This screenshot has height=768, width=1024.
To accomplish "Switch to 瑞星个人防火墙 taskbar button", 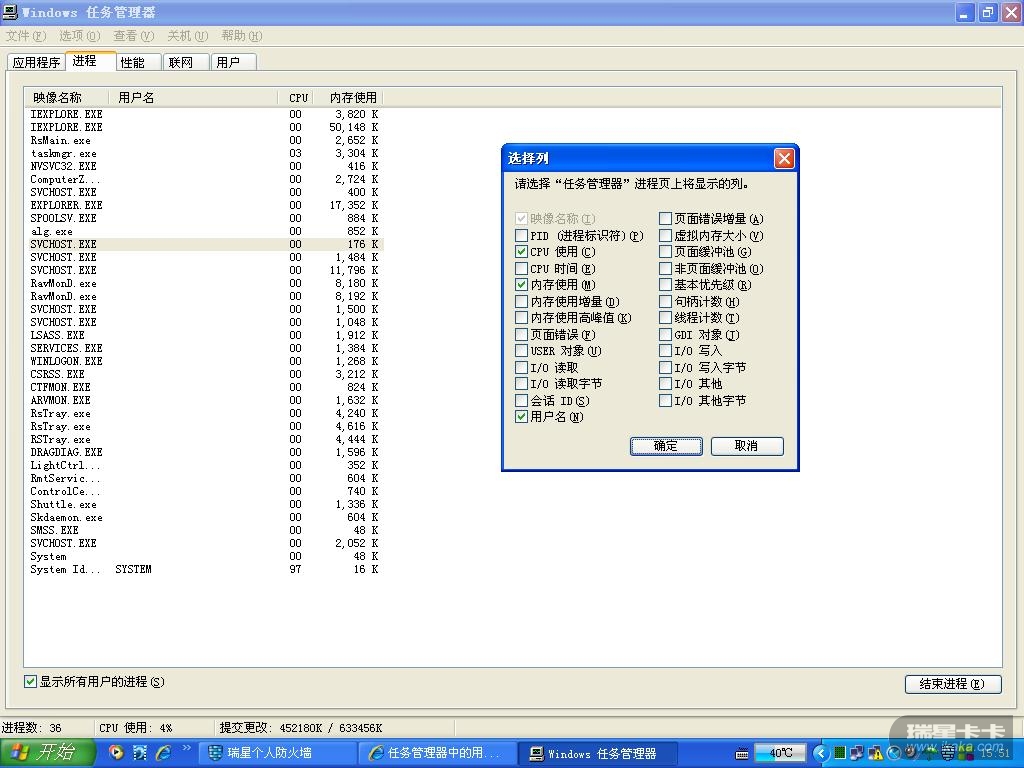I will (277, 754).
